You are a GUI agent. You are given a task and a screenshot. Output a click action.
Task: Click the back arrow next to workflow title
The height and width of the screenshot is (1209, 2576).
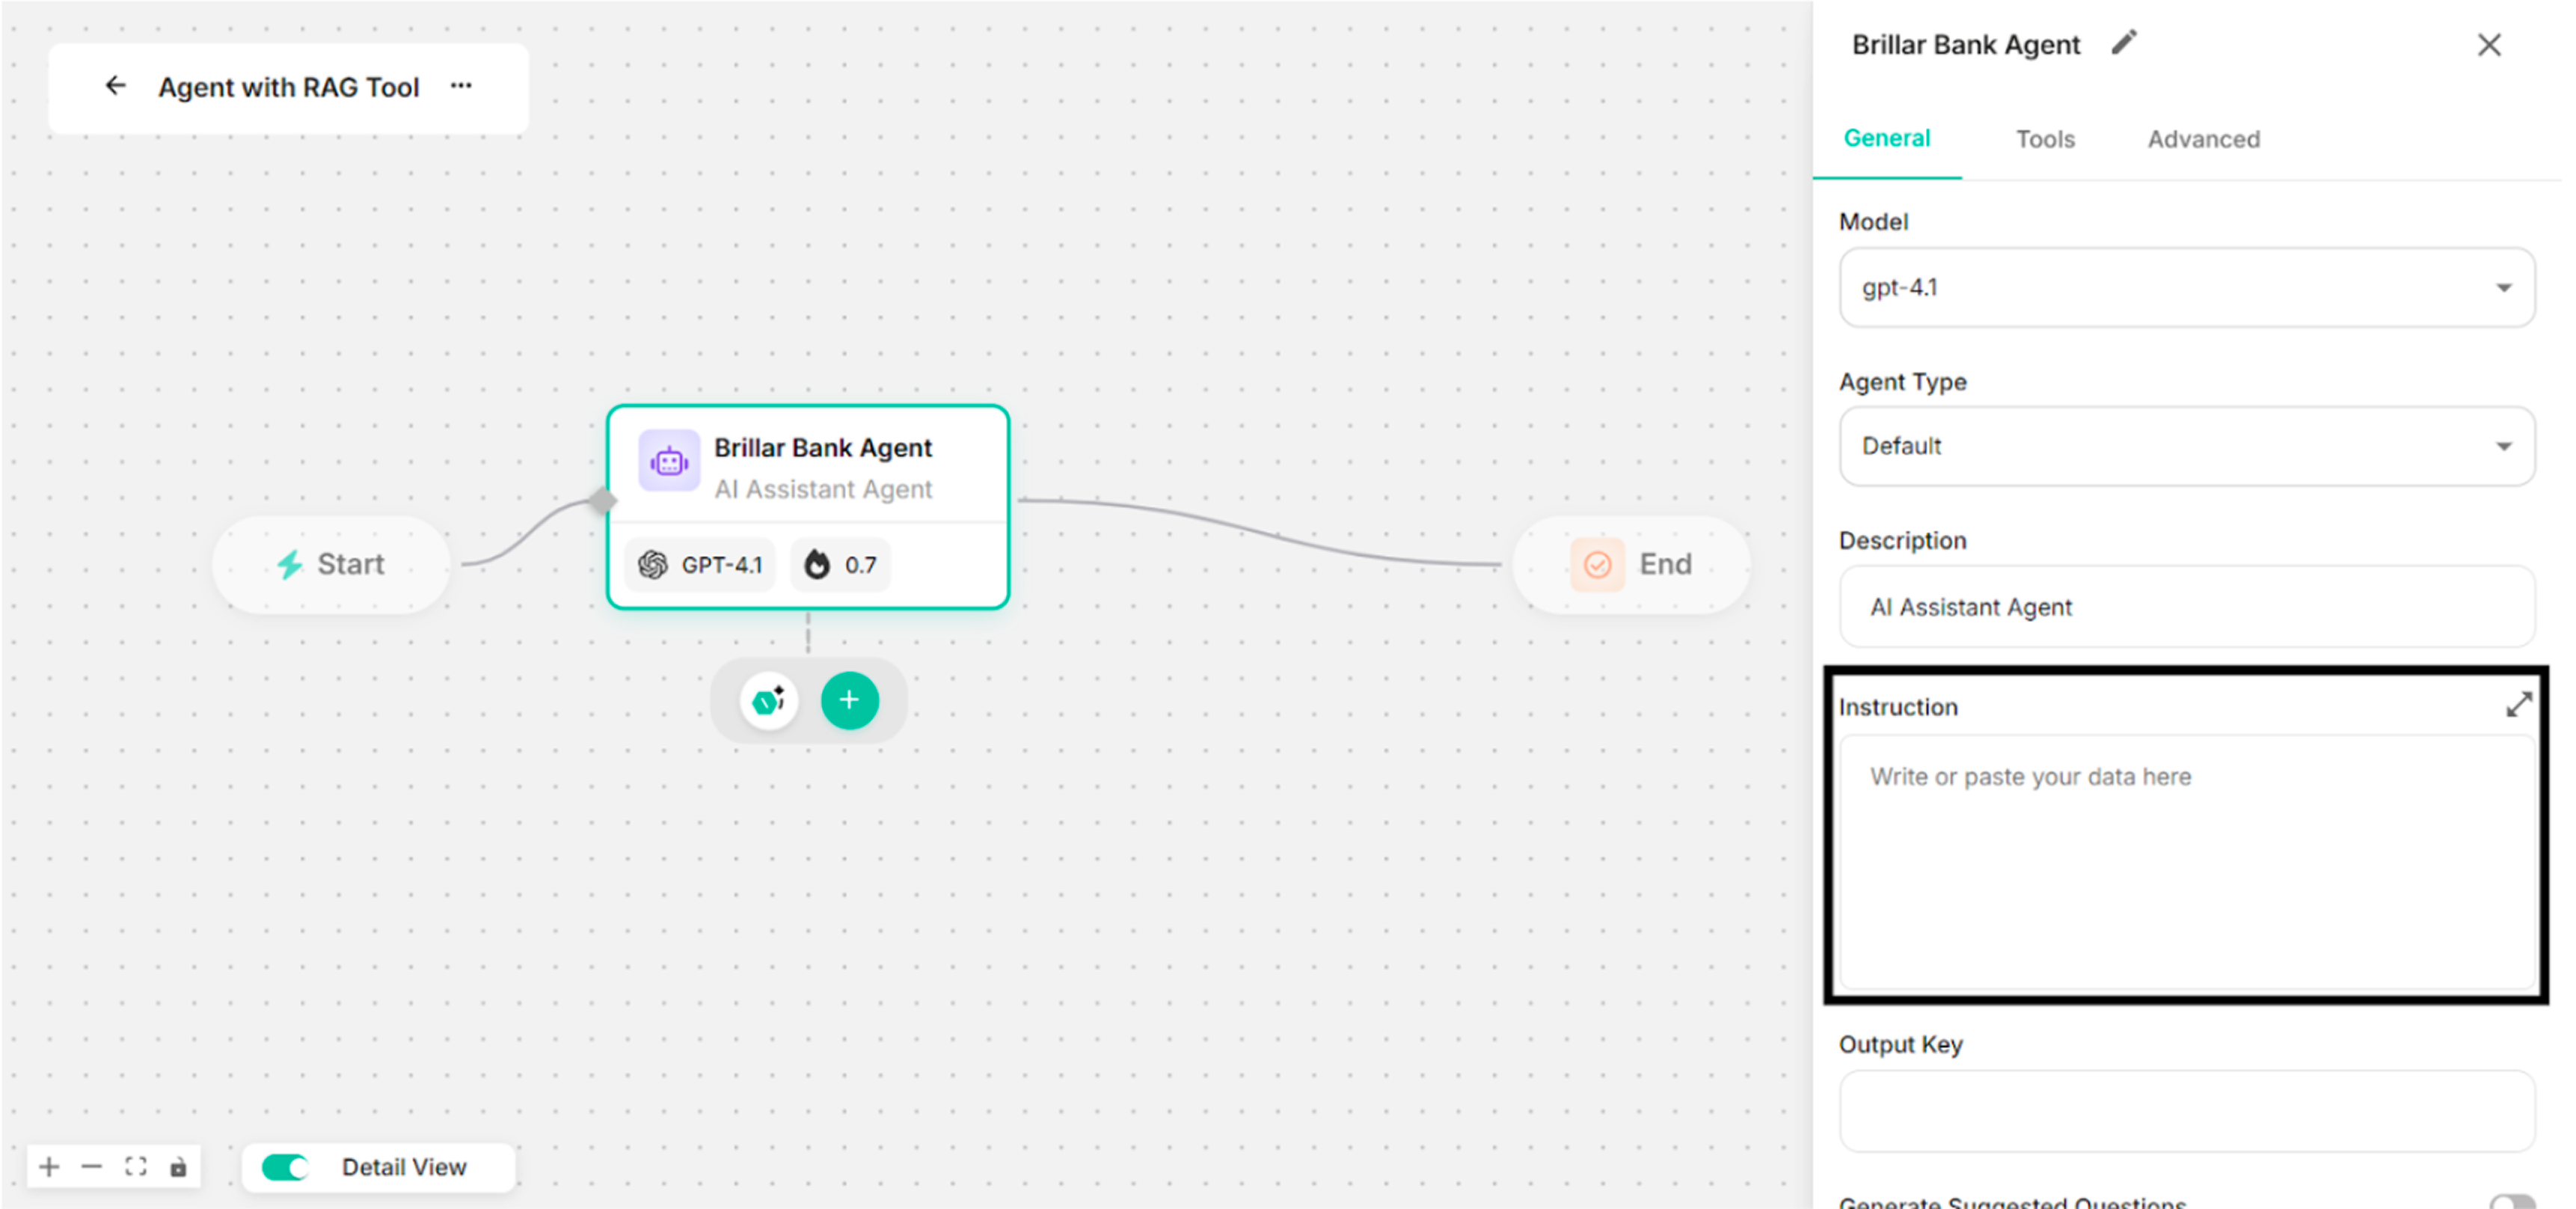[116, 86]
